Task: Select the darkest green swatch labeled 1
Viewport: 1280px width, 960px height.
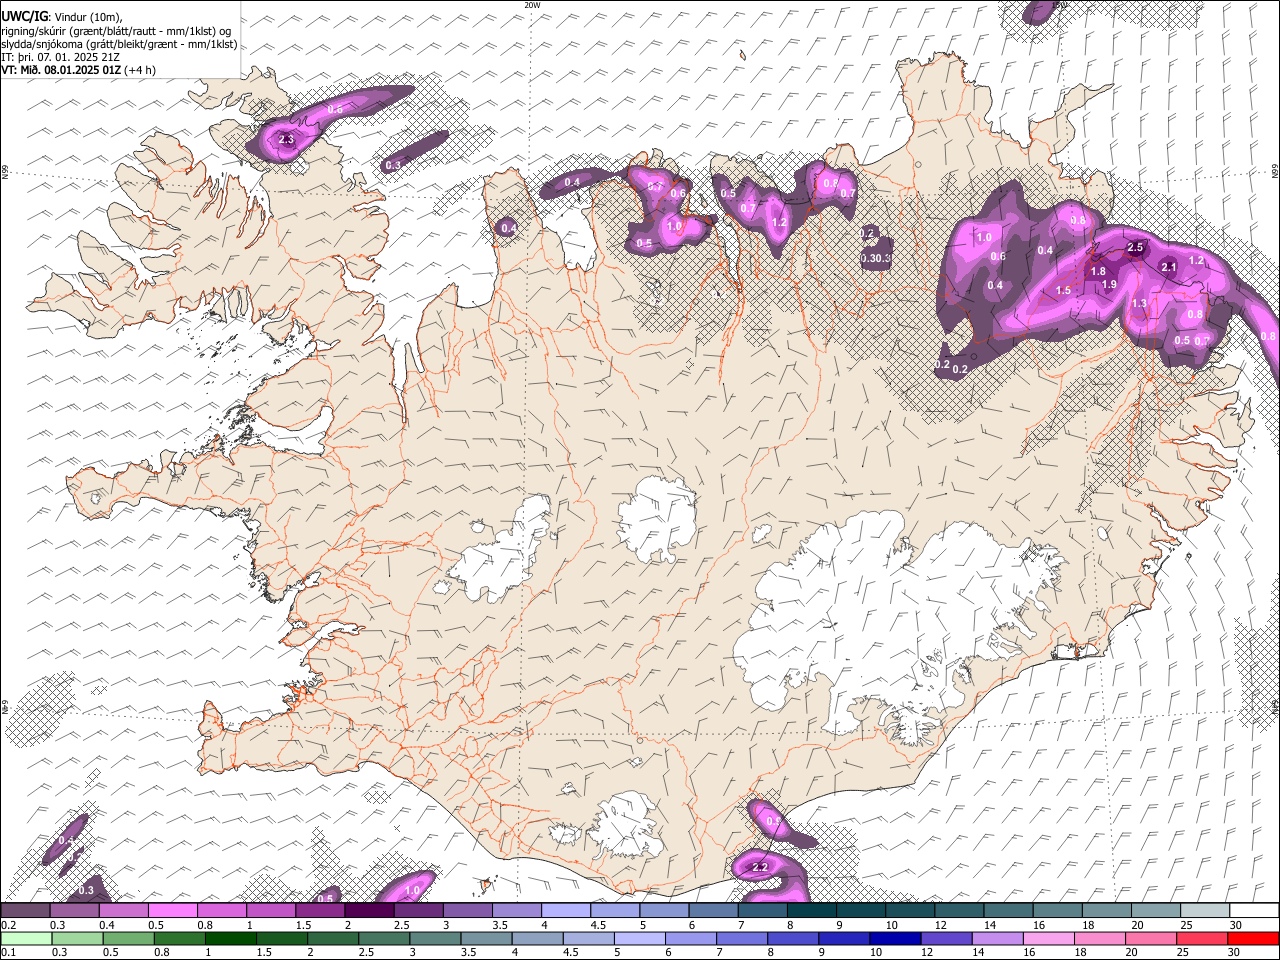Action: coord(230,939)
